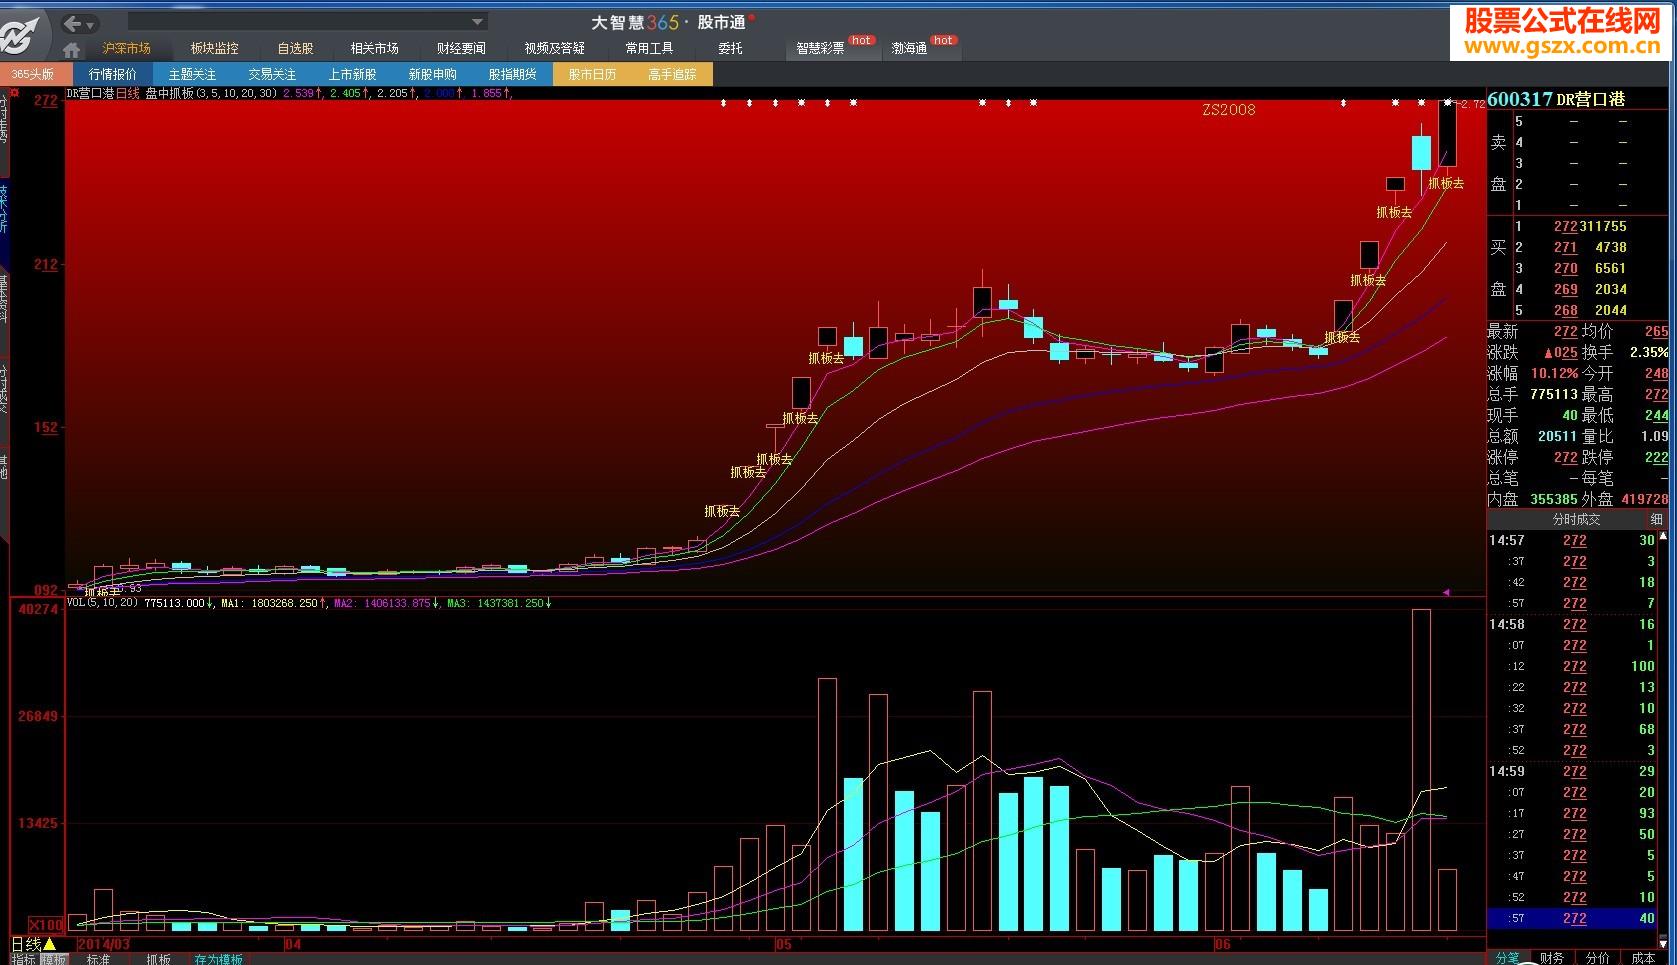Click the X100 volume scale box

(x=46, y=925)
